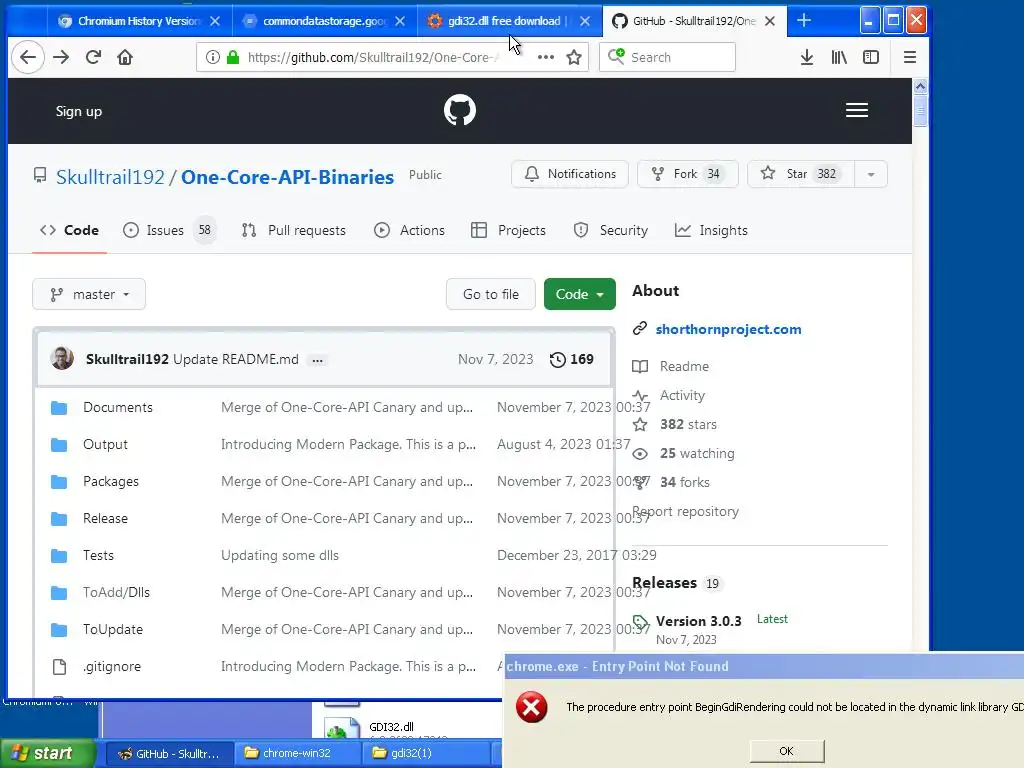The height and width of the screenshot is (768, 1024).
Task: Click the Firefox Search input field
Action: 667,57
